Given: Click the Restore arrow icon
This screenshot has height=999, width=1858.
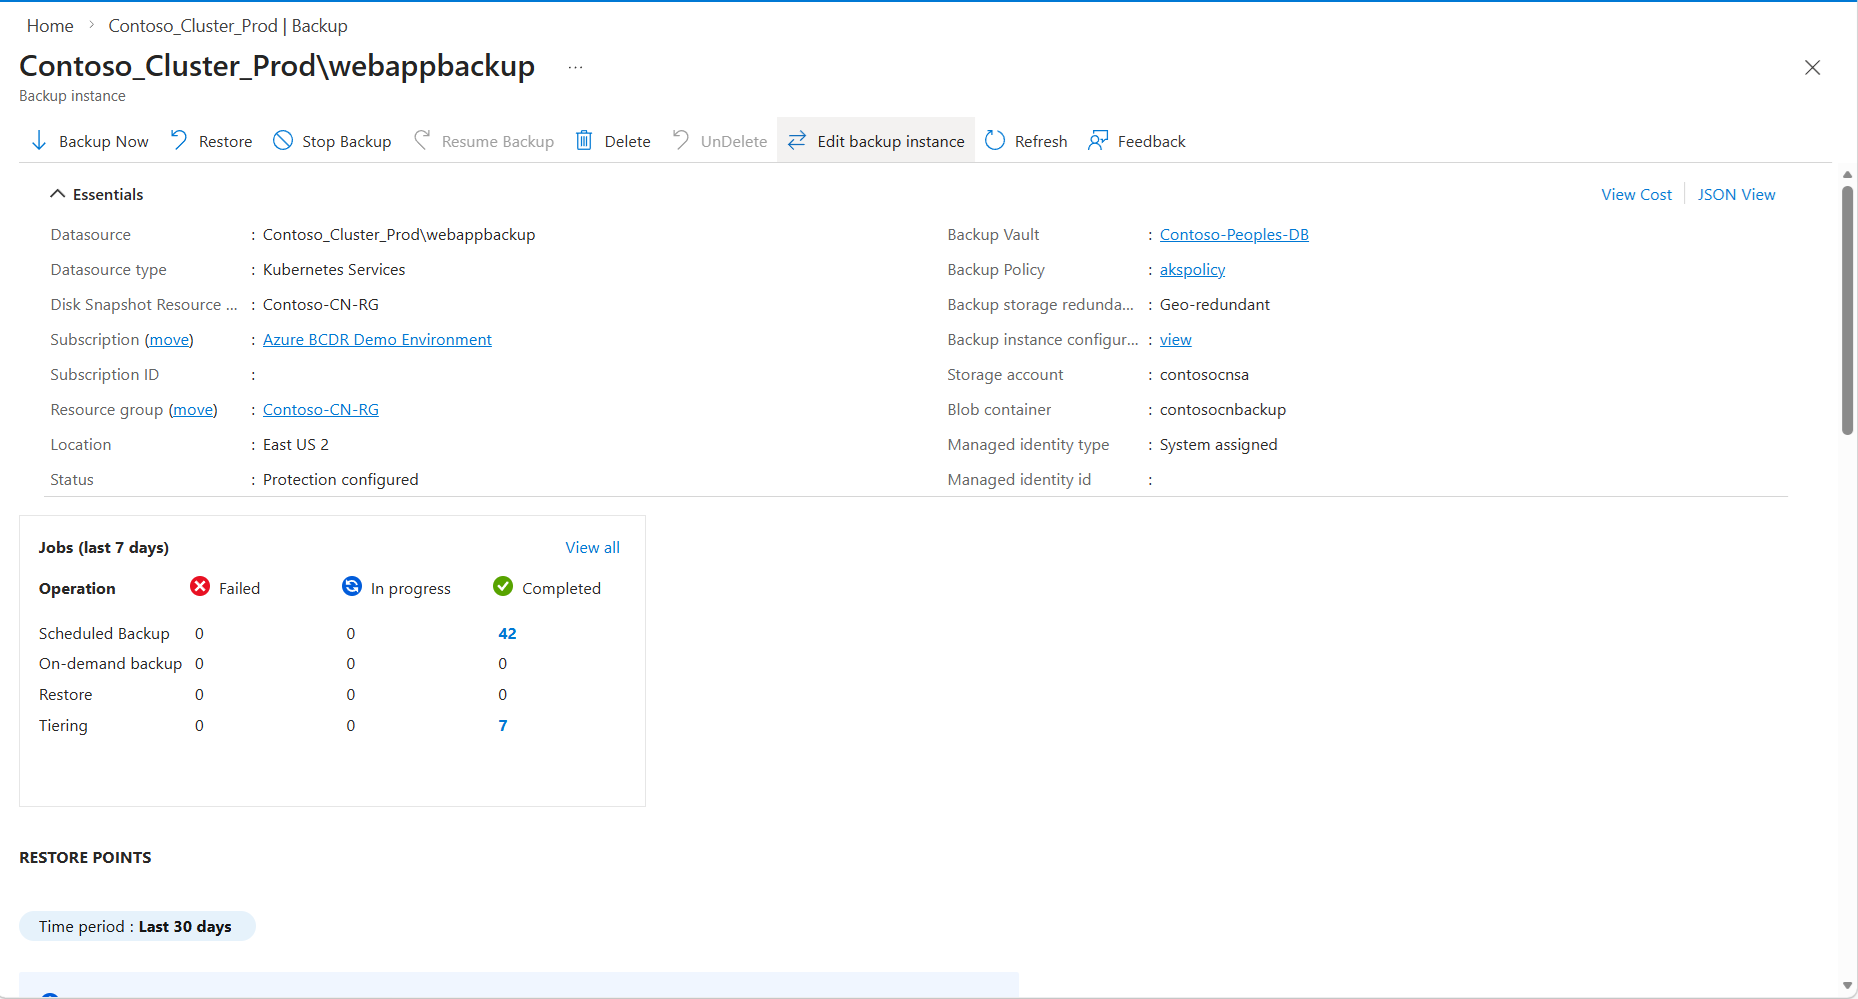Looking at the screenshot, I should tap(179, 140).
